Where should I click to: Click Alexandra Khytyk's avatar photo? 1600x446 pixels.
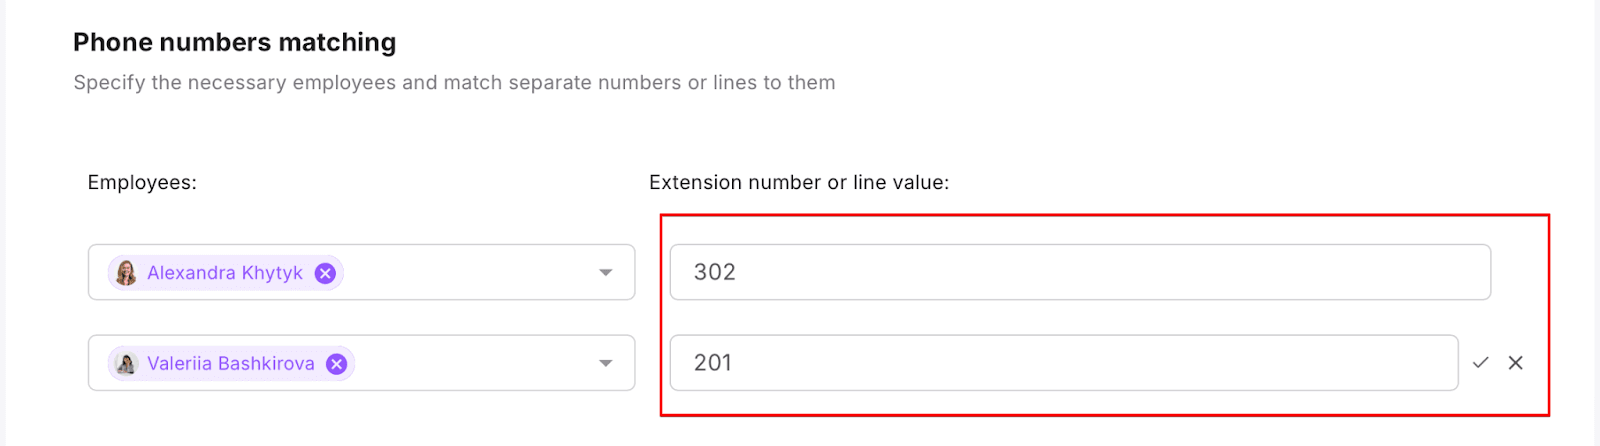[x=126, y=273]
